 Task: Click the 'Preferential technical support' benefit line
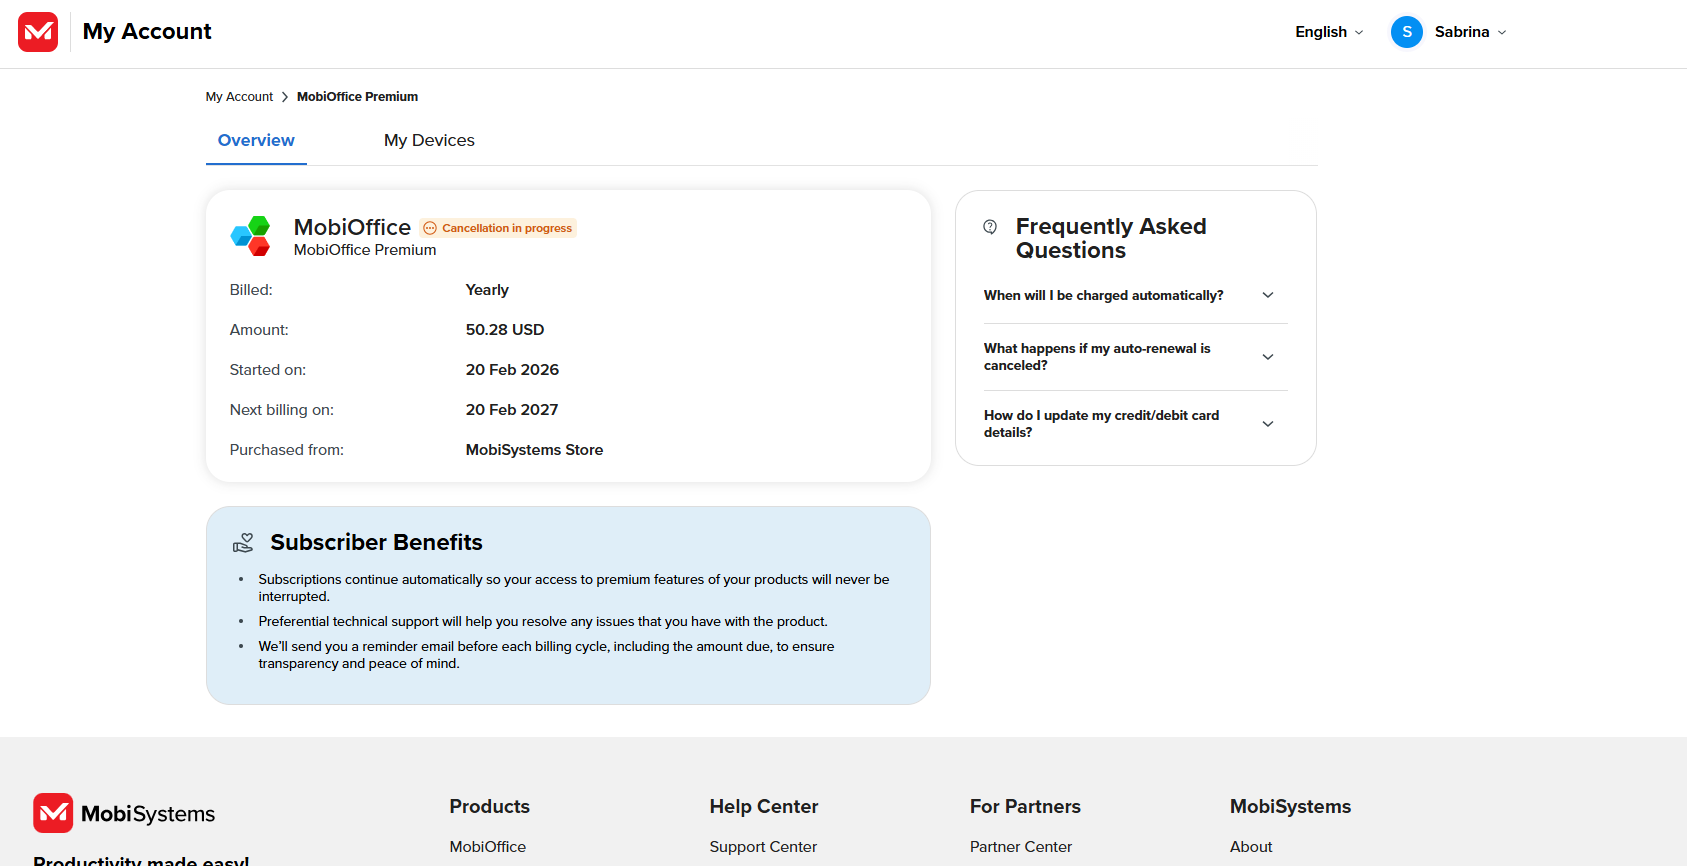click(x=543, y=622)
